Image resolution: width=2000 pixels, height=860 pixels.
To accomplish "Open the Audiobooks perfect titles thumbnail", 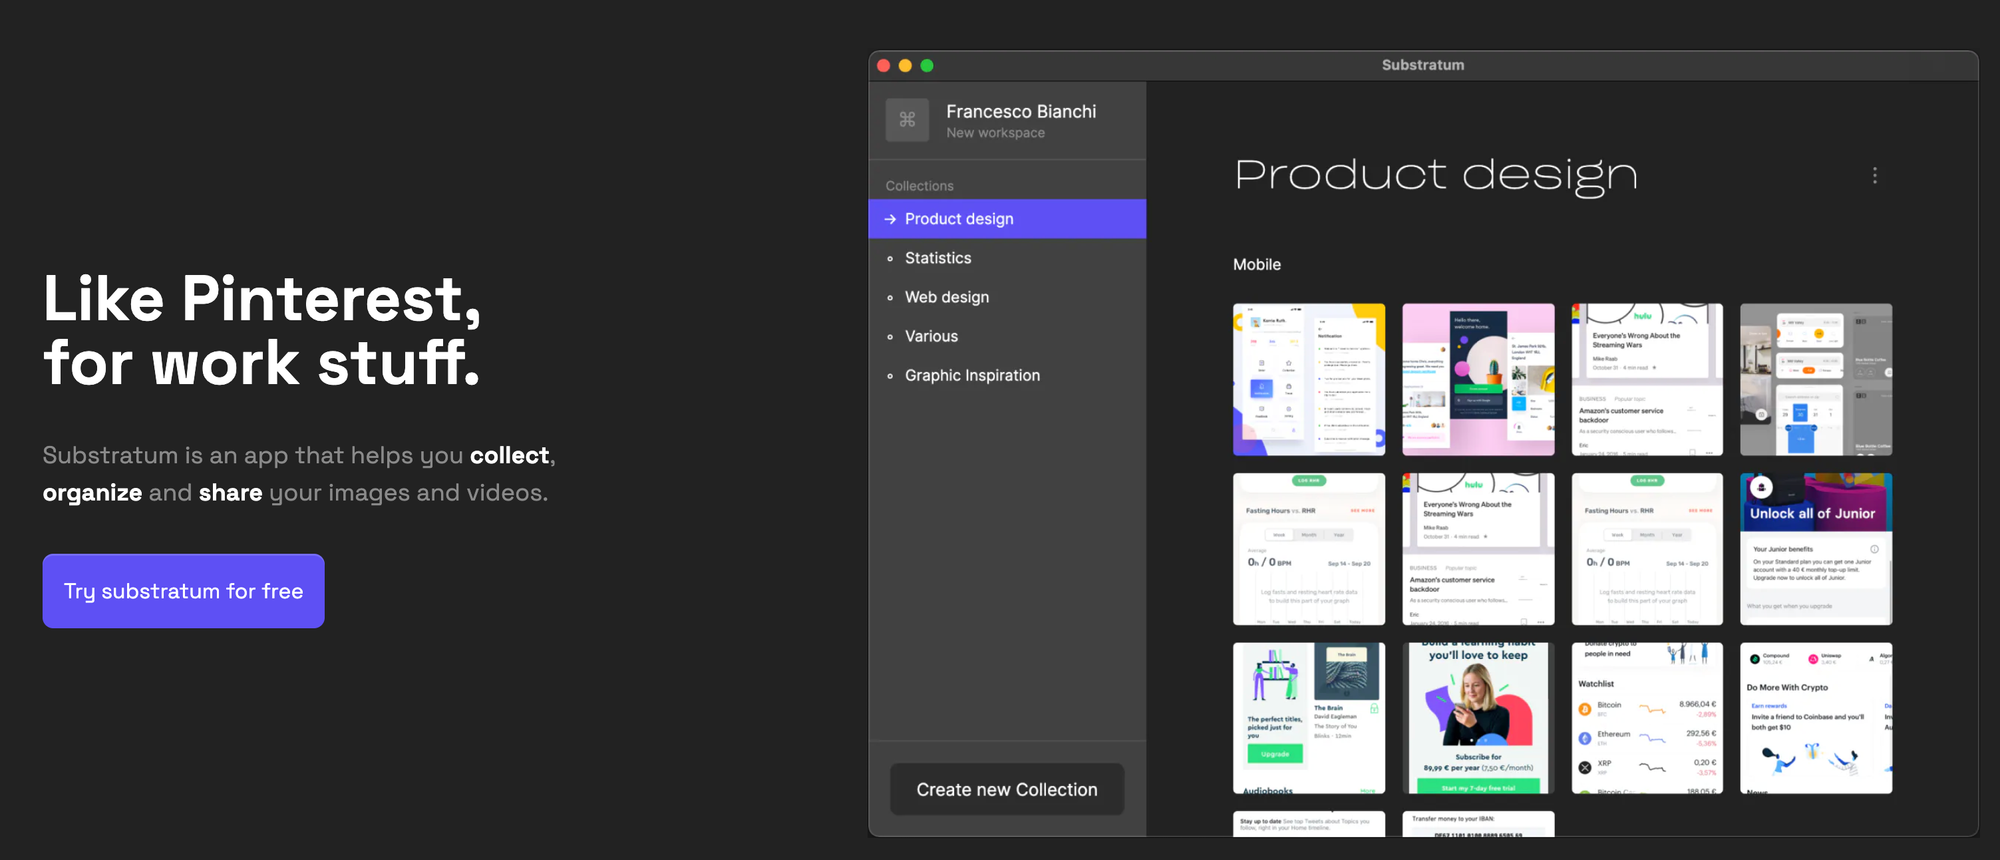I will pyautogui.click(x=1309, y=718).
